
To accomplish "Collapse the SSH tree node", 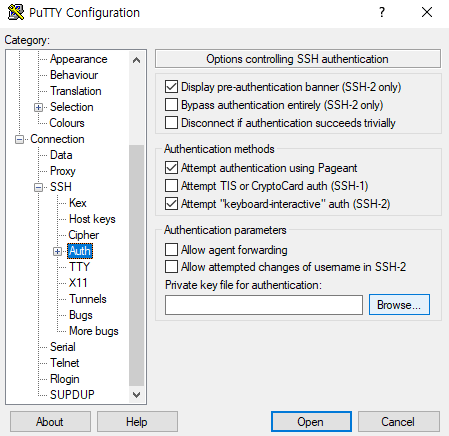I will point(38,187).
